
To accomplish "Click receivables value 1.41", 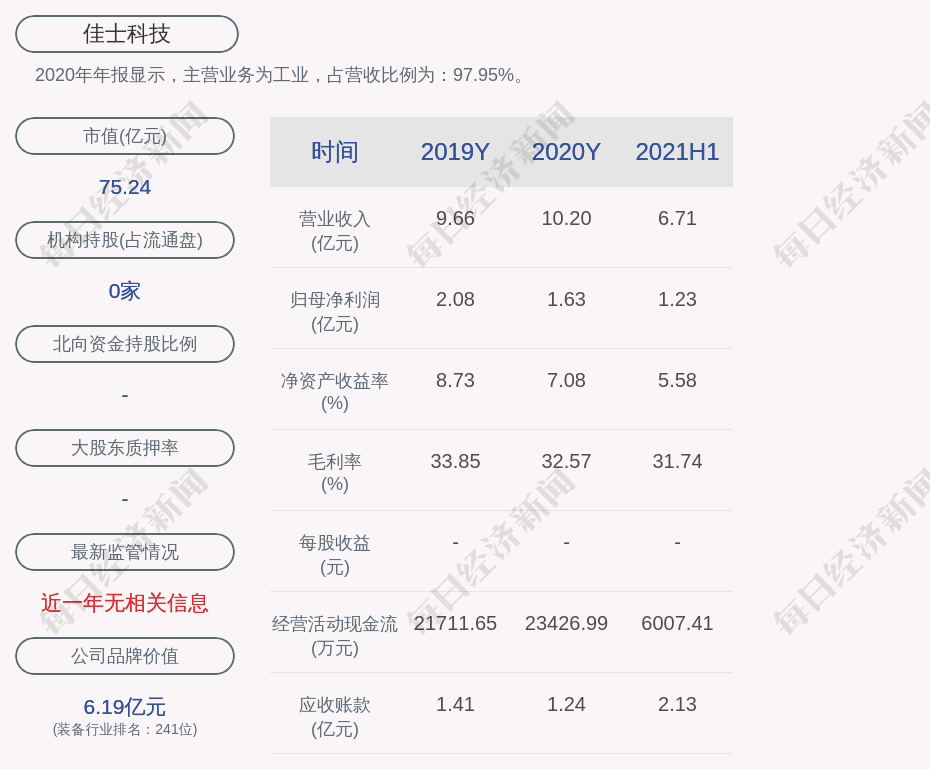I will 456,704.
